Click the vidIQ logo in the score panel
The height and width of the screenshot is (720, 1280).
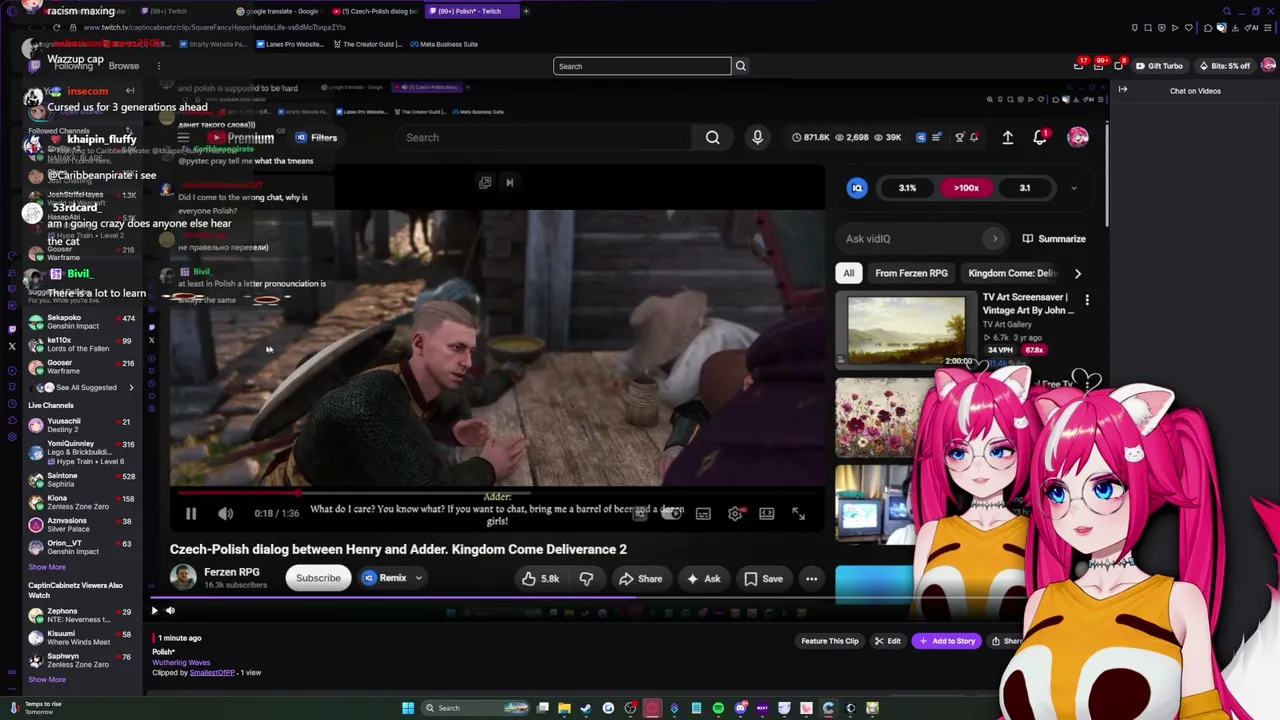pyautogui.click(x=857, y=188)
